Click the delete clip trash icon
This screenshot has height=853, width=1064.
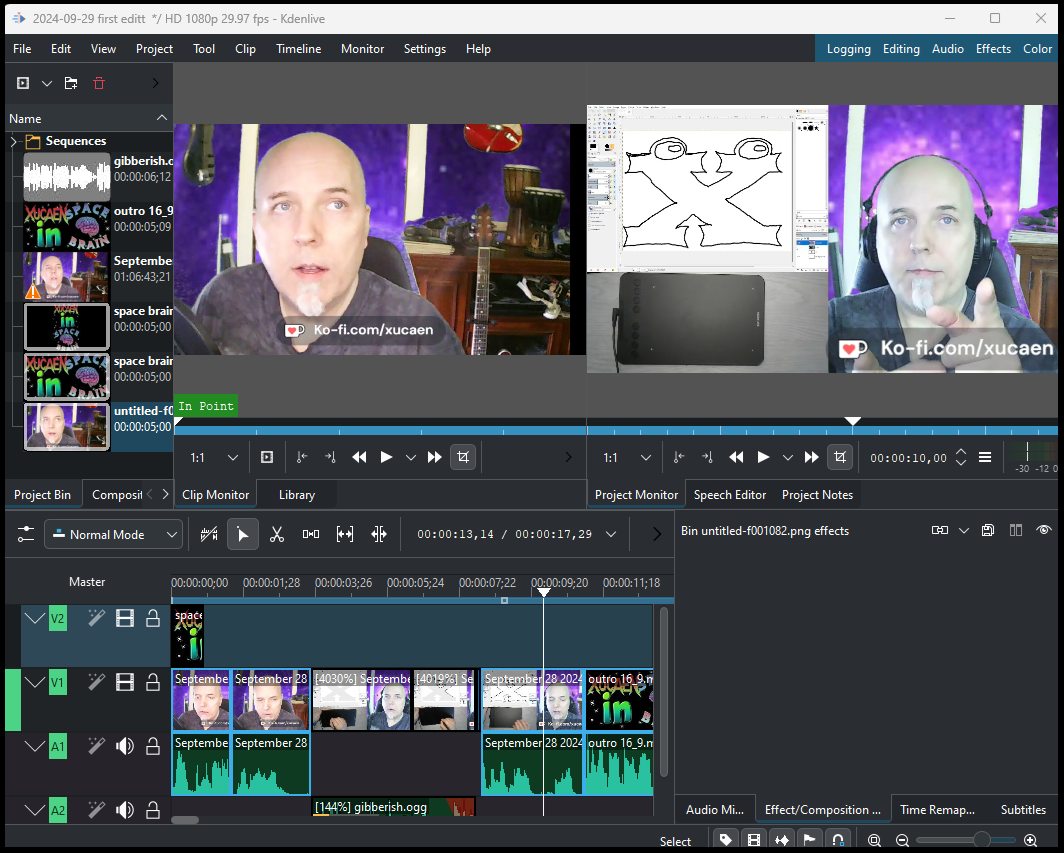(99, 83)
